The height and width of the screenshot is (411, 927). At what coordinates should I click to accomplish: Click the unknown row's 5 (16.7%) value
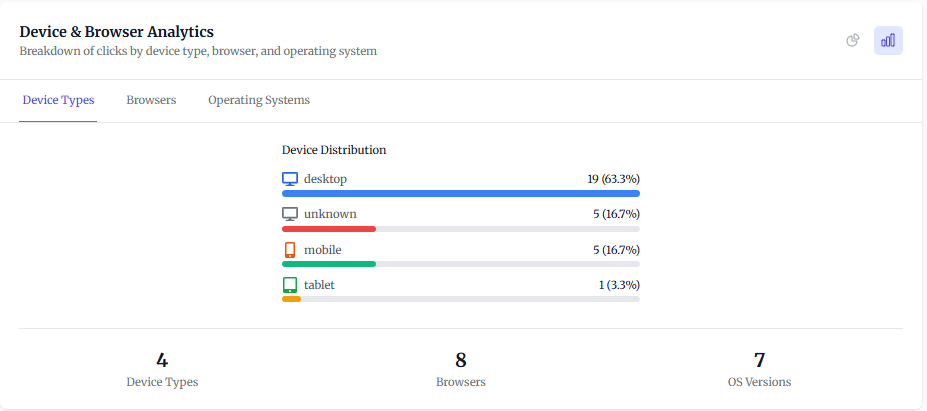[616, 214]
